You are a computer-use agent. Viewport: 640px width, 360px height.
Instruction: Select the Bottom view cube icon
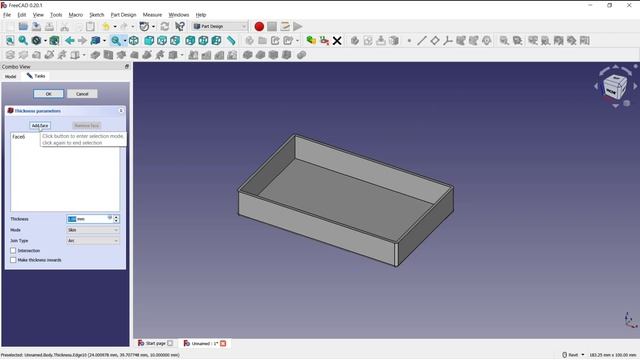(203, 40)
